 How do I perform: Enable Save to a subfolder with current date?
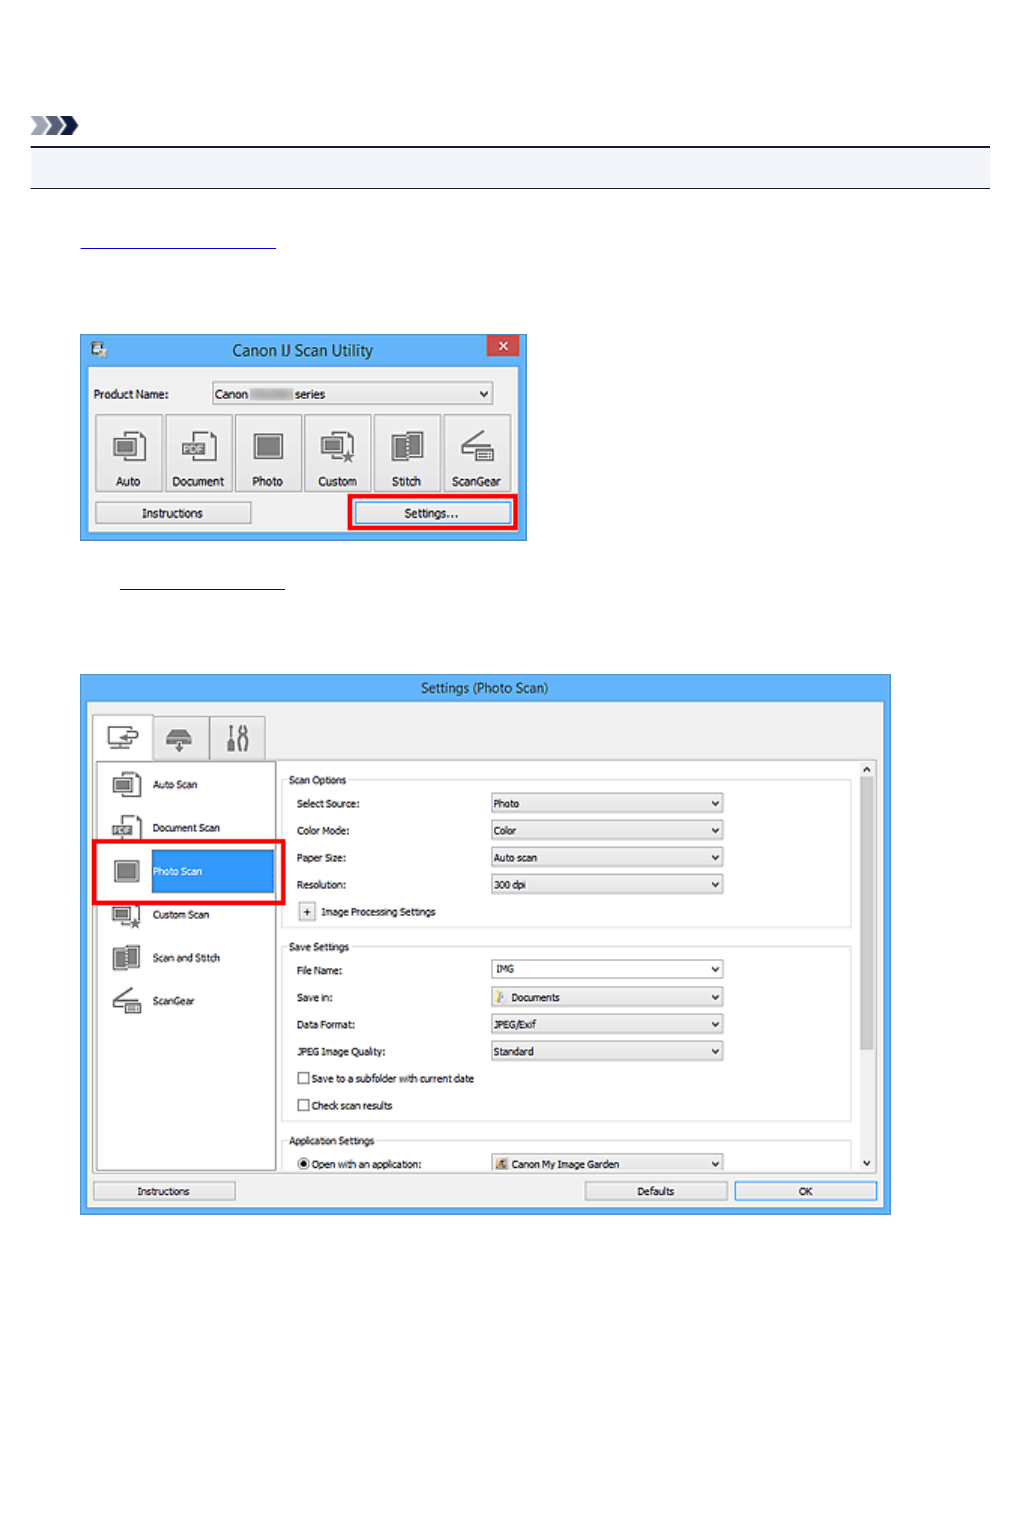(303, 1078)
